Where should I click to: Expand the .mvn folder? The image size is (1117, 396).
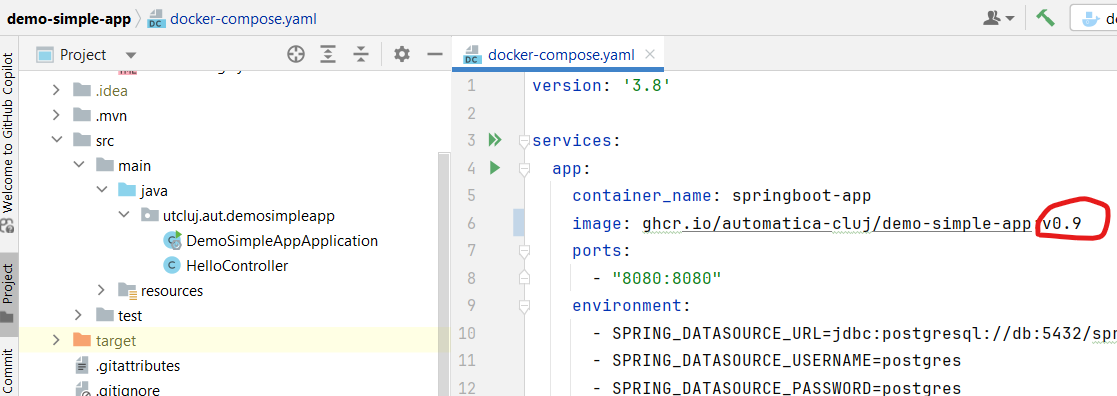click(56, 115)
